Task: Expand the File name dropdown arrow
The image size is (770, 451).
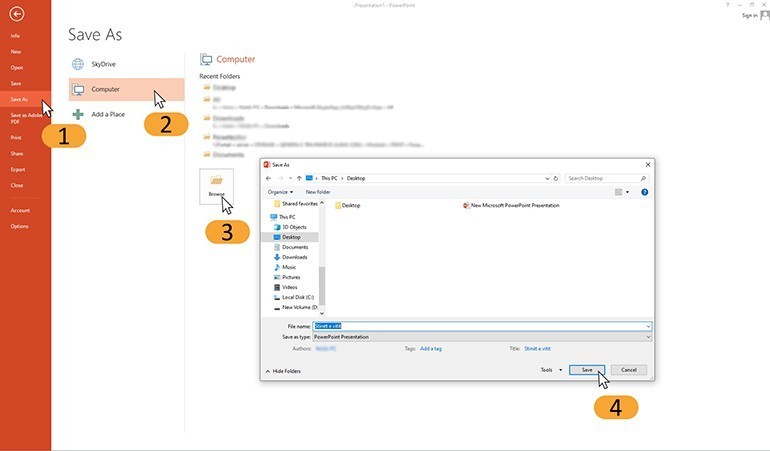Action: [648, 326]
